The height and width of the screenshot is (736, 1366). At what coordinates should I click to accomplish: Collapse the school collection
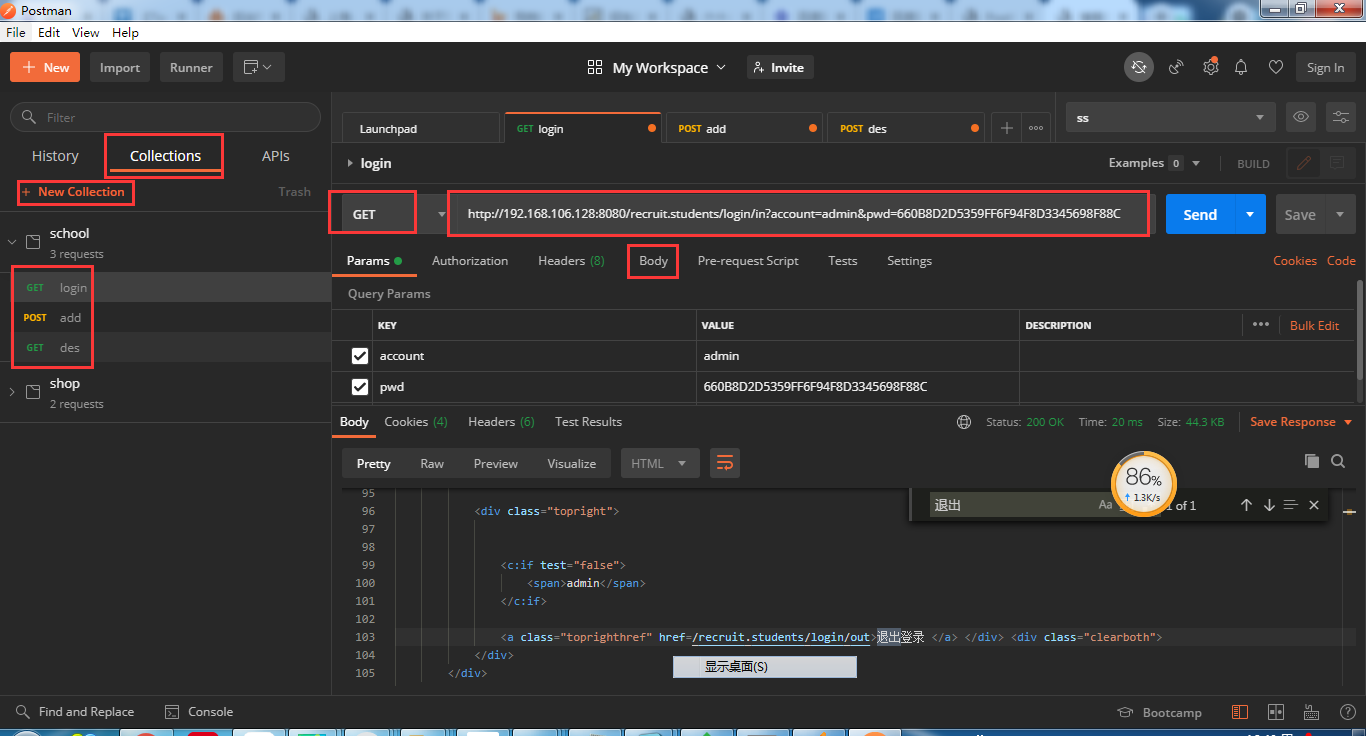pos(12,241)
